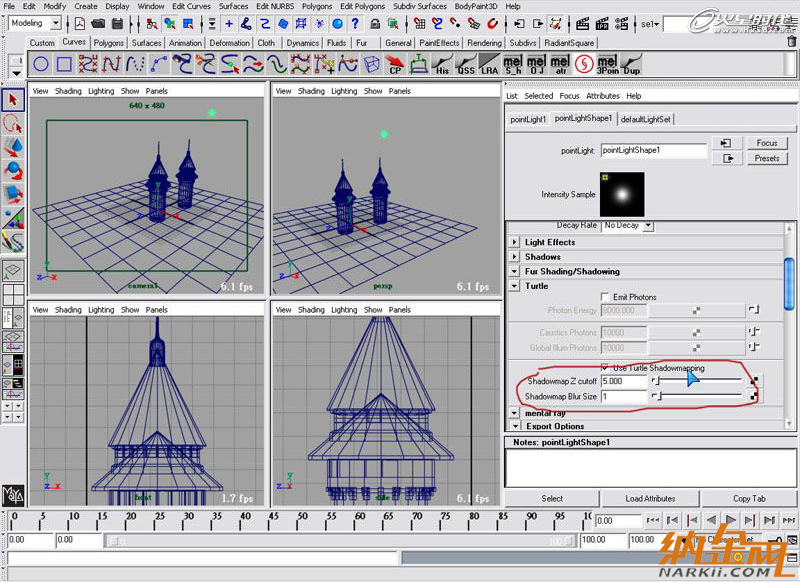
Task: Click the NURBS circle shelf icon
Action: pos(41,64)
